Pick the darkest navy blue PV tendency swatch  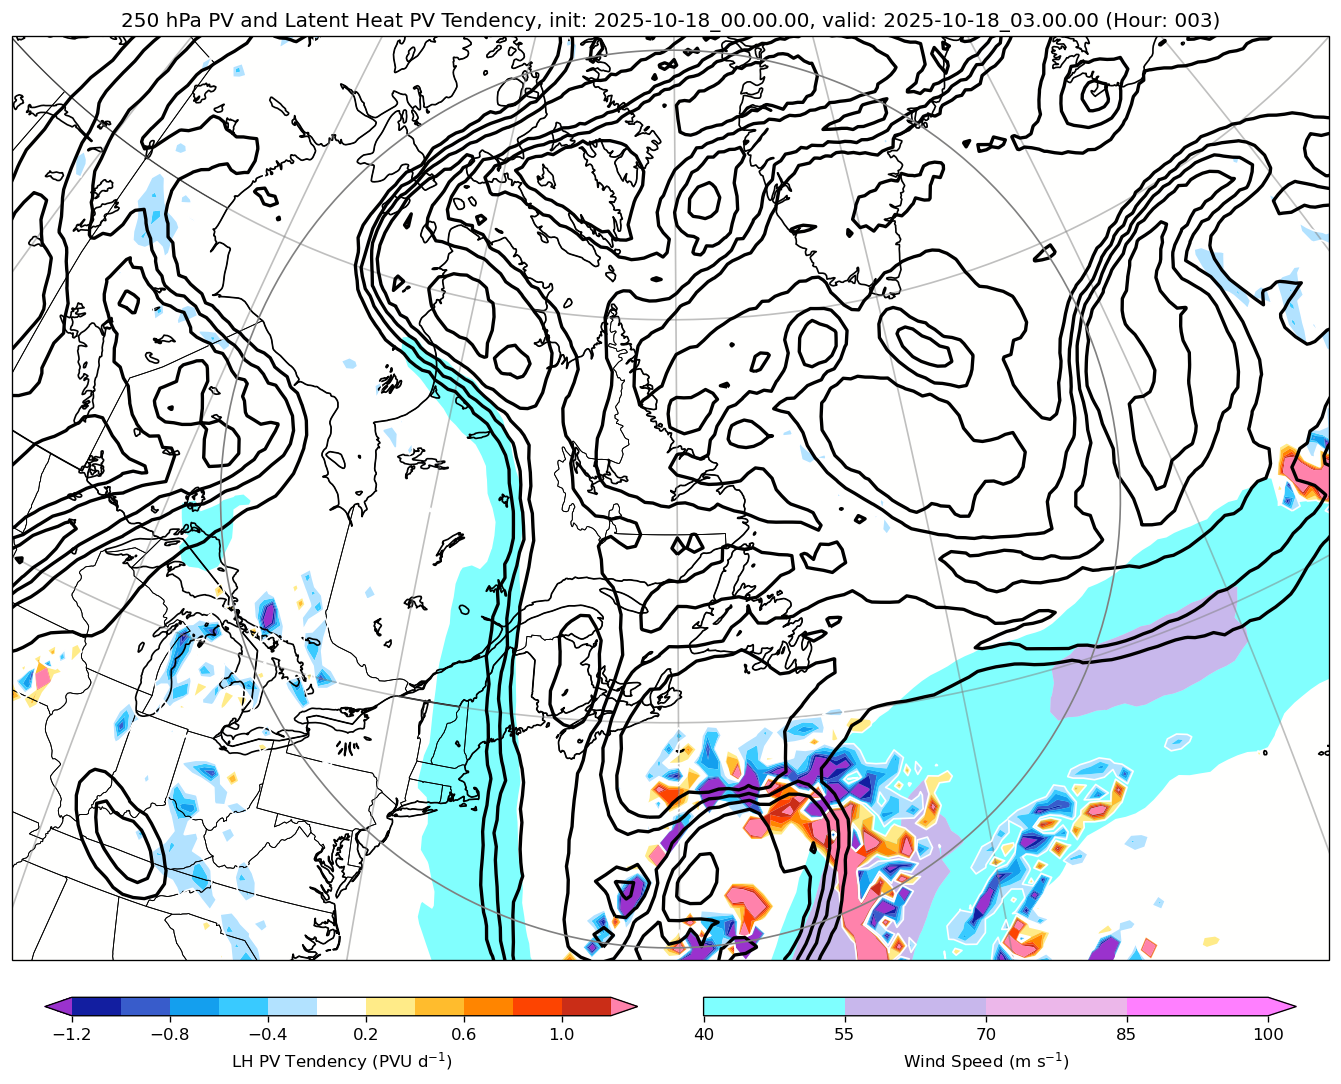96,1006
